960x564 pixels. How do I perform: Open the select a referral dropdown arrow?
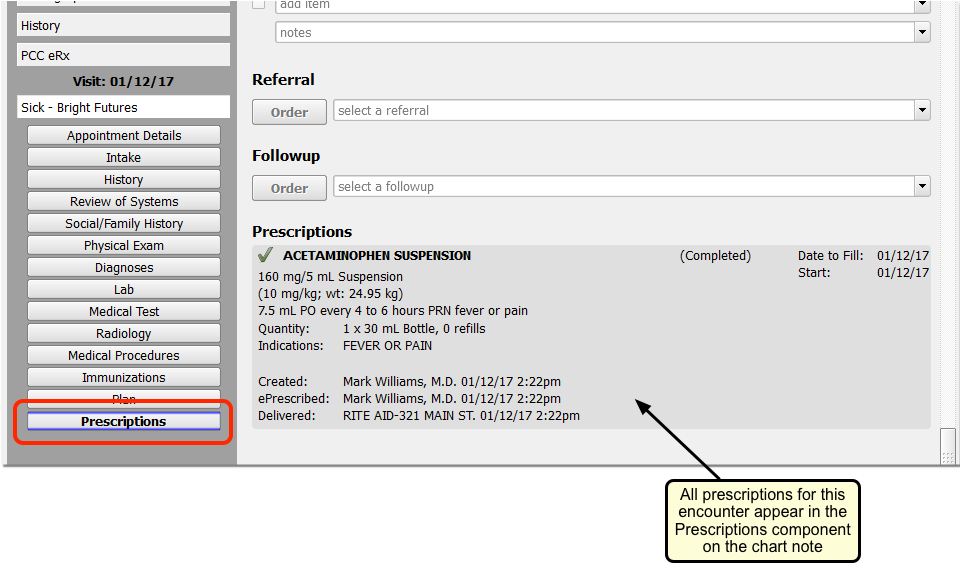pos(922,111)
